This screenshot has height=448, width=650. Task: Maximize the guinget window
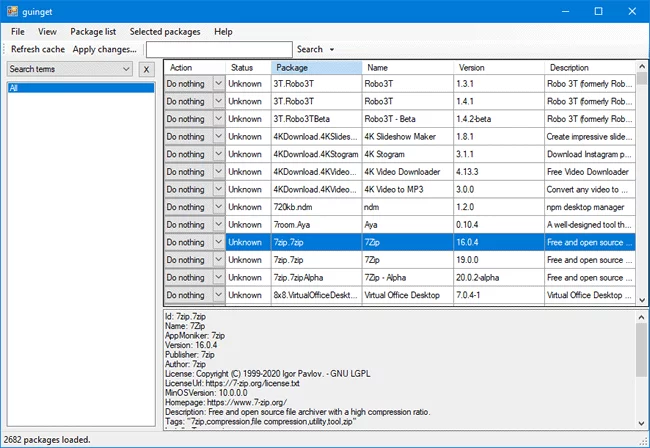click(598, 11)
